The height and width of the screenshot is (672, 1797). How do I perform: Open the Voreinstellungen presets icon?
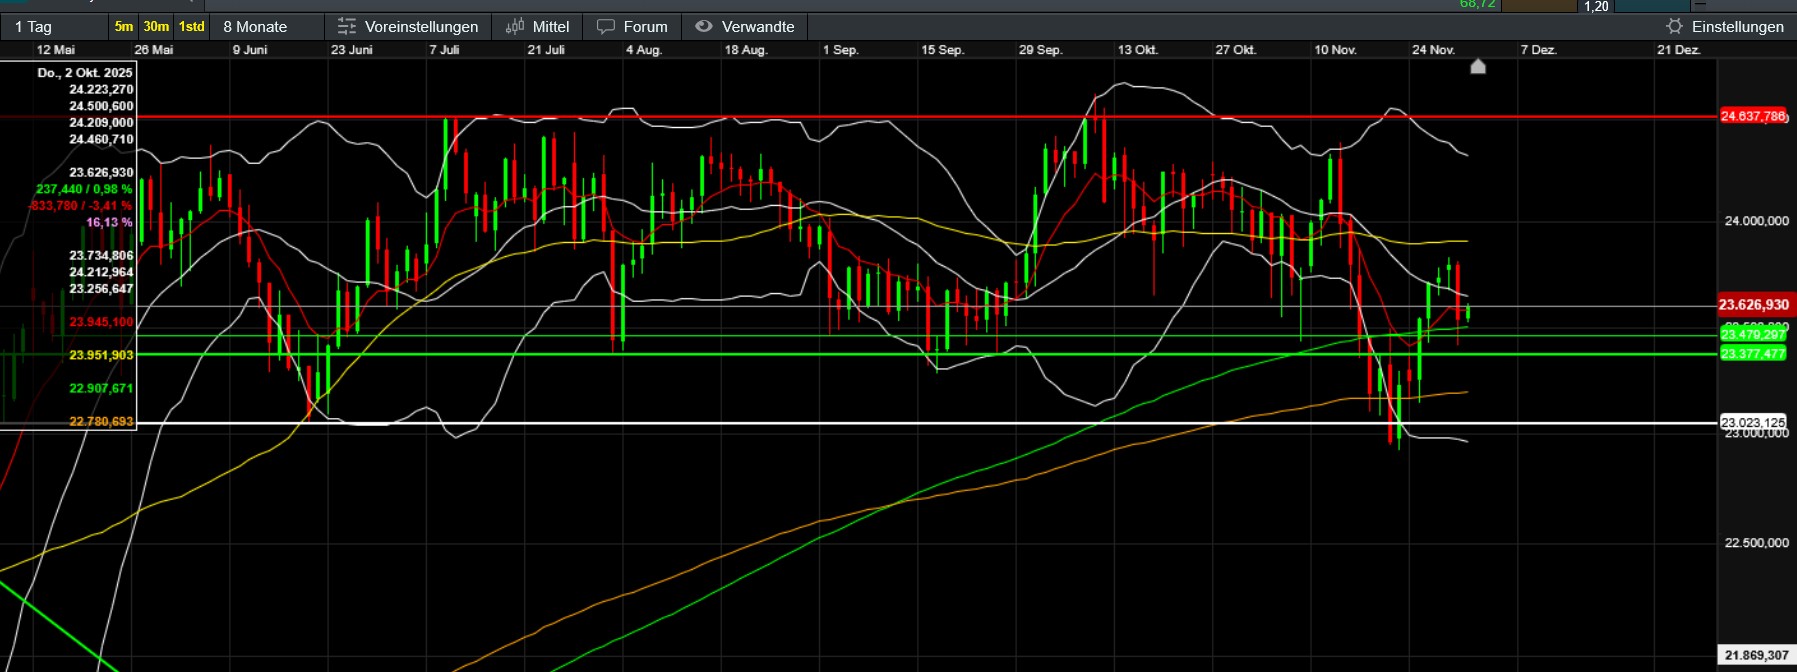click(346, 27)
